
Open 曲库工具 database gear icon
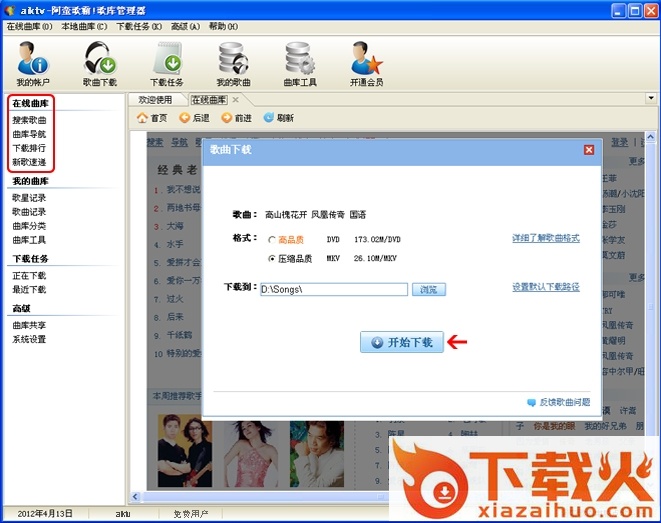(300, 59)
